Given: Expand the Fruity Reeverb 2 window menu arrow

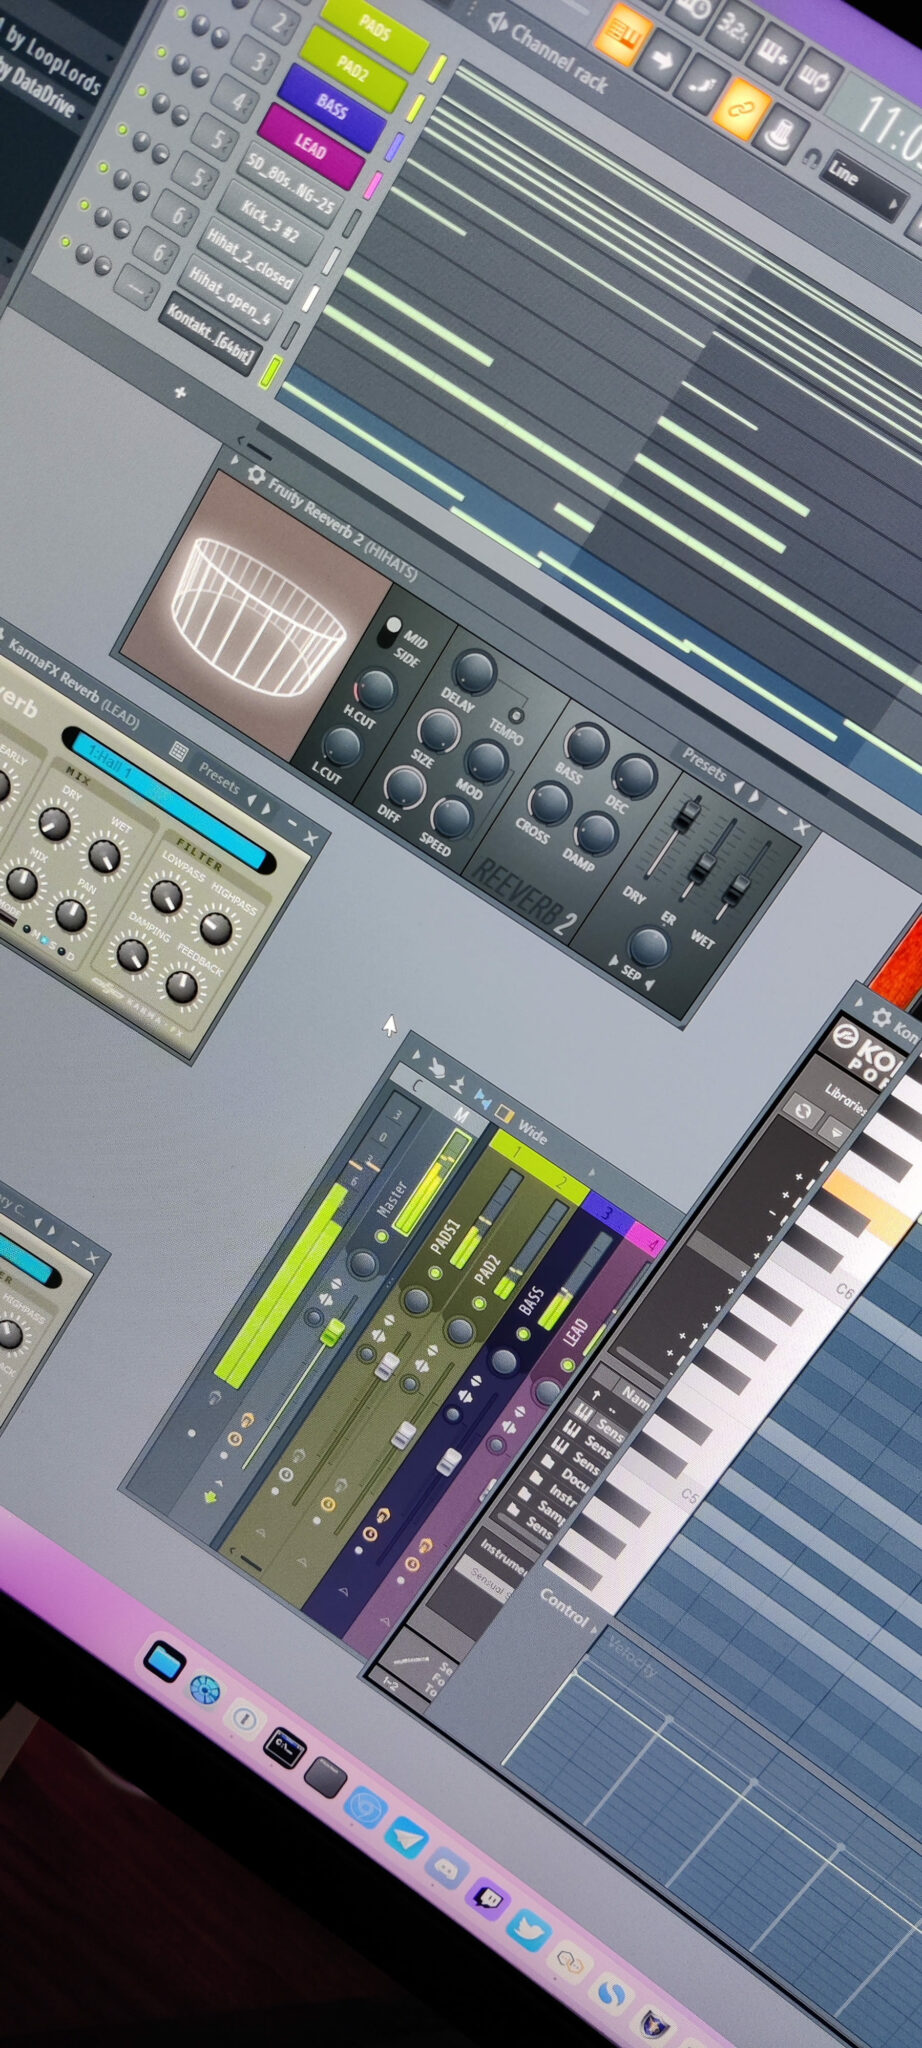Looking at the screenshot, I should [235, 461].
